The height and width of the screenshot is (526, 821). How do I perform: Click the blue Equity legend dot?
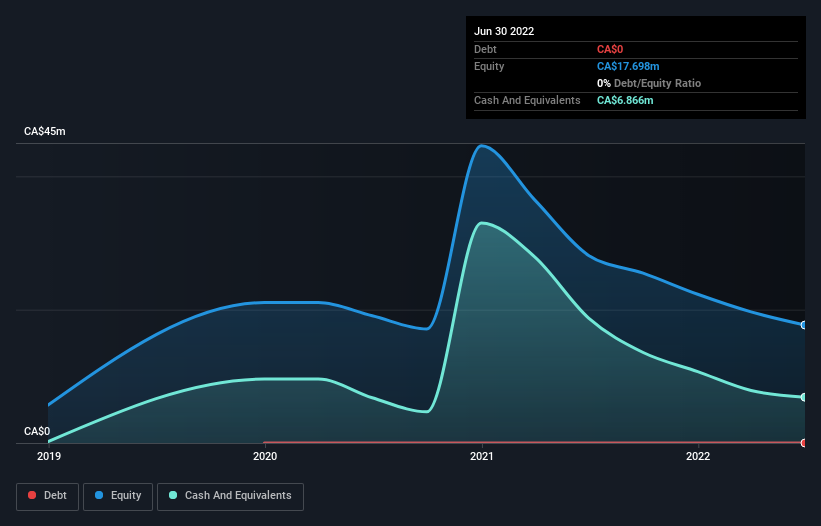(x=99, y=495)
